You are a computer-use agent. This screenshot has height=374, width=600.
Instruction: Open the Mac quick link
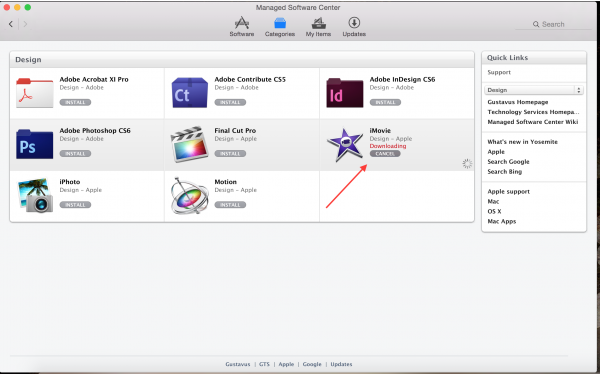click(493, 202)
